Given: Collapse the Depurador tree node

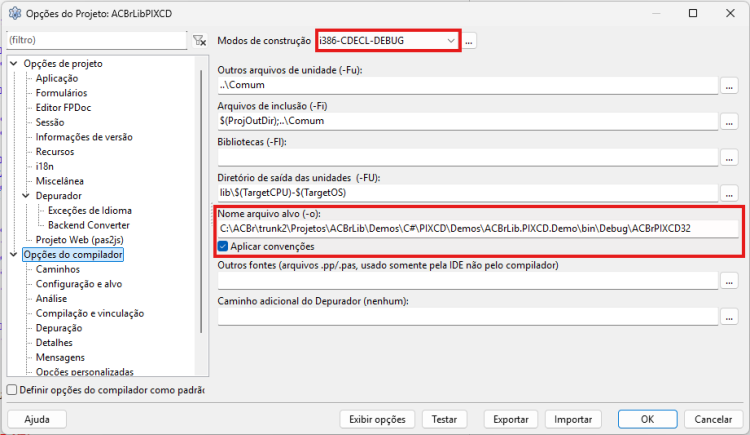Looking at the screenshot, I should (26, 196).
